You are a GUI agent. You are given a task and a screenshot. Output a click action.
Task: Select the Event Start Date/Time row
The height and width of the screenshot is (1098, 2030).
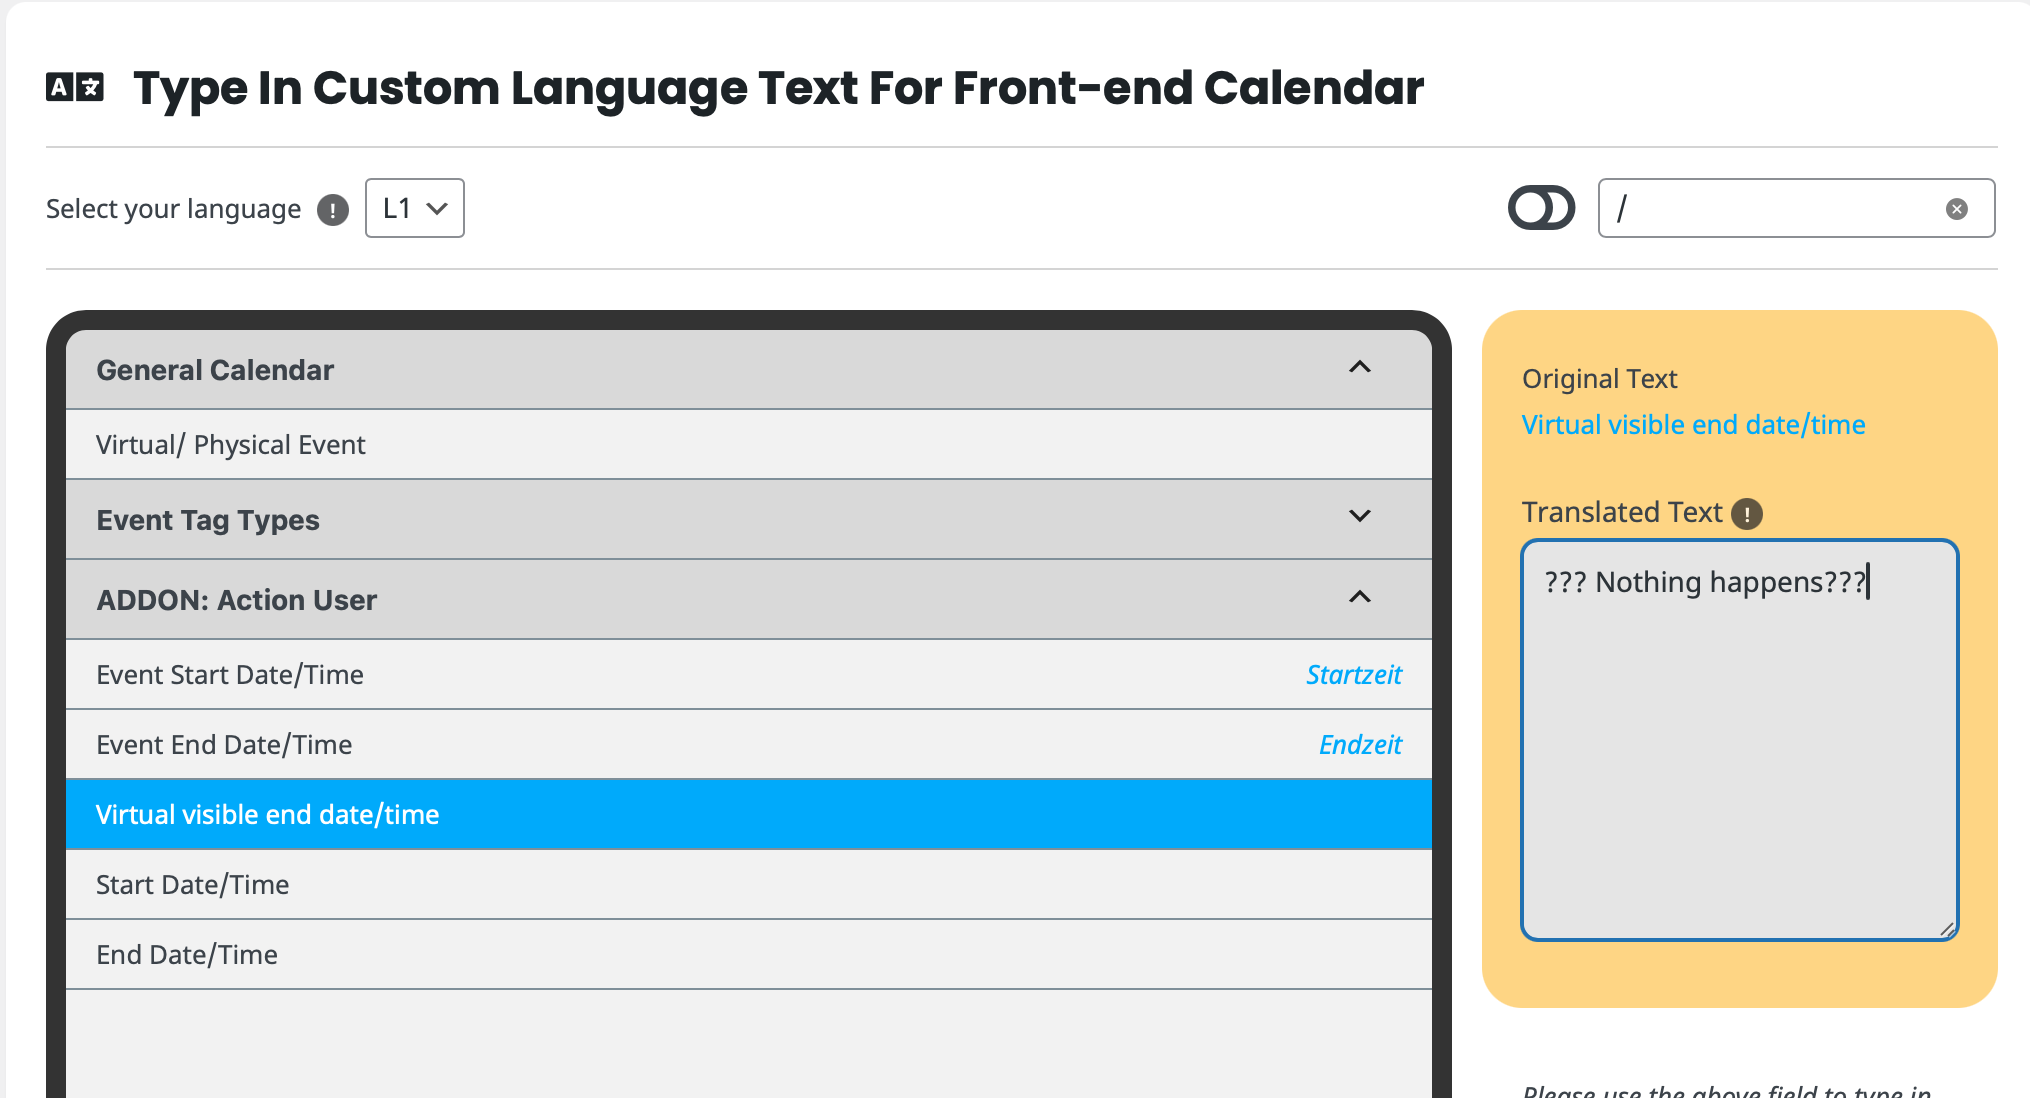point(749,675)
